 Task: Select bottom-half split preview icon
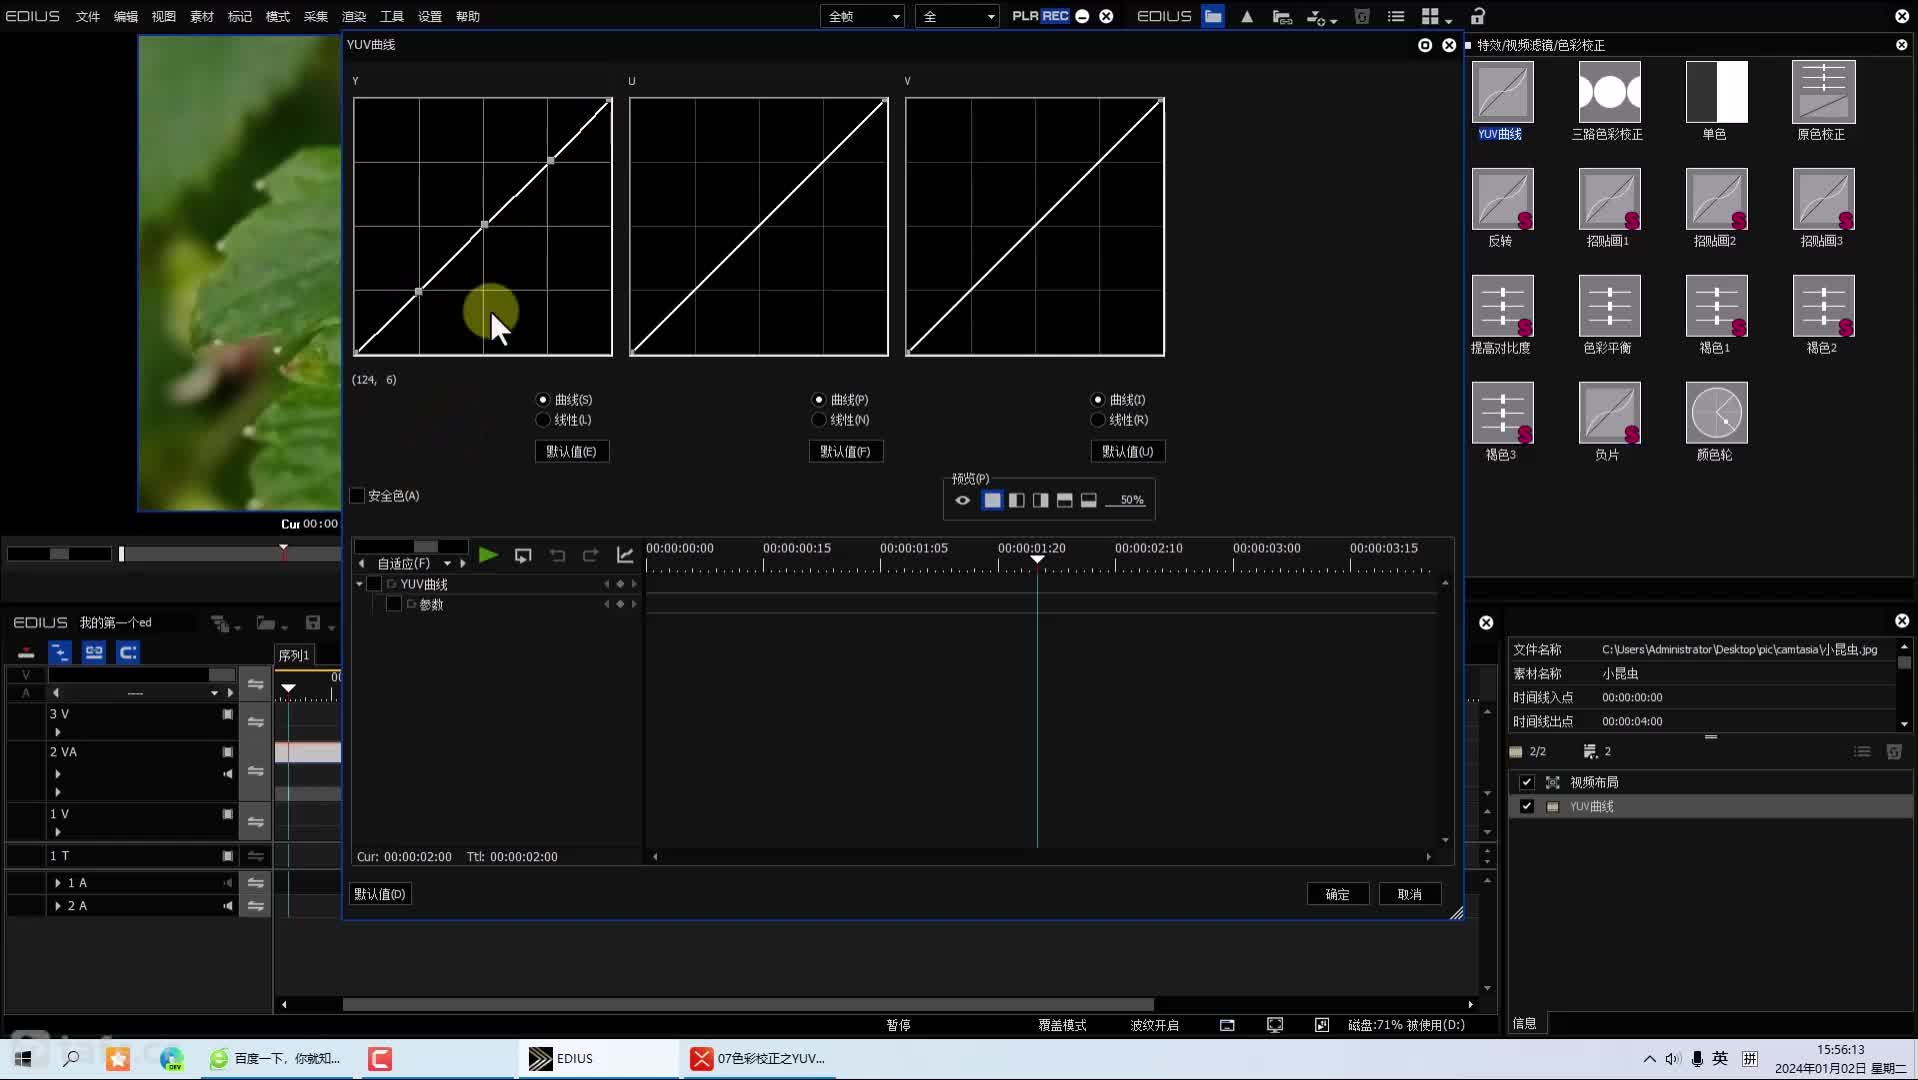pos(1088,500)
